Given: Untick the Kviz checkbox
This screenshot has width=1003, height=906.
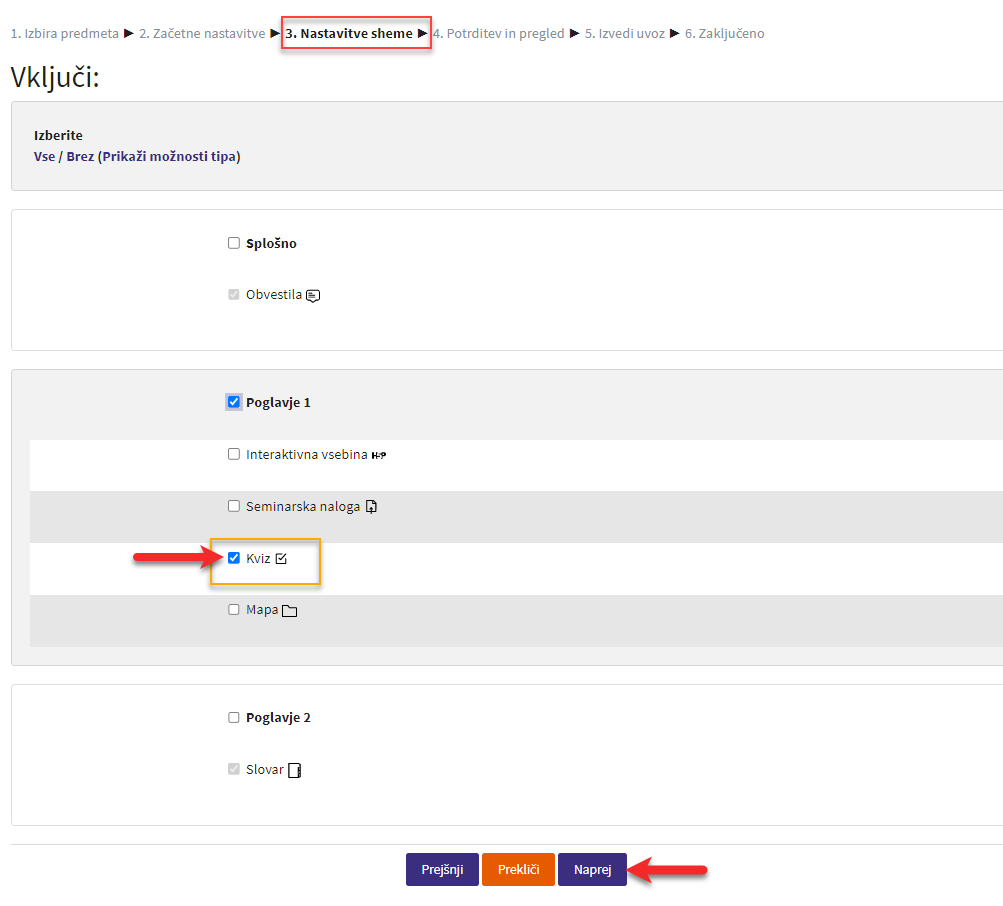Looking at the screenshot, I should click(233, 558).
